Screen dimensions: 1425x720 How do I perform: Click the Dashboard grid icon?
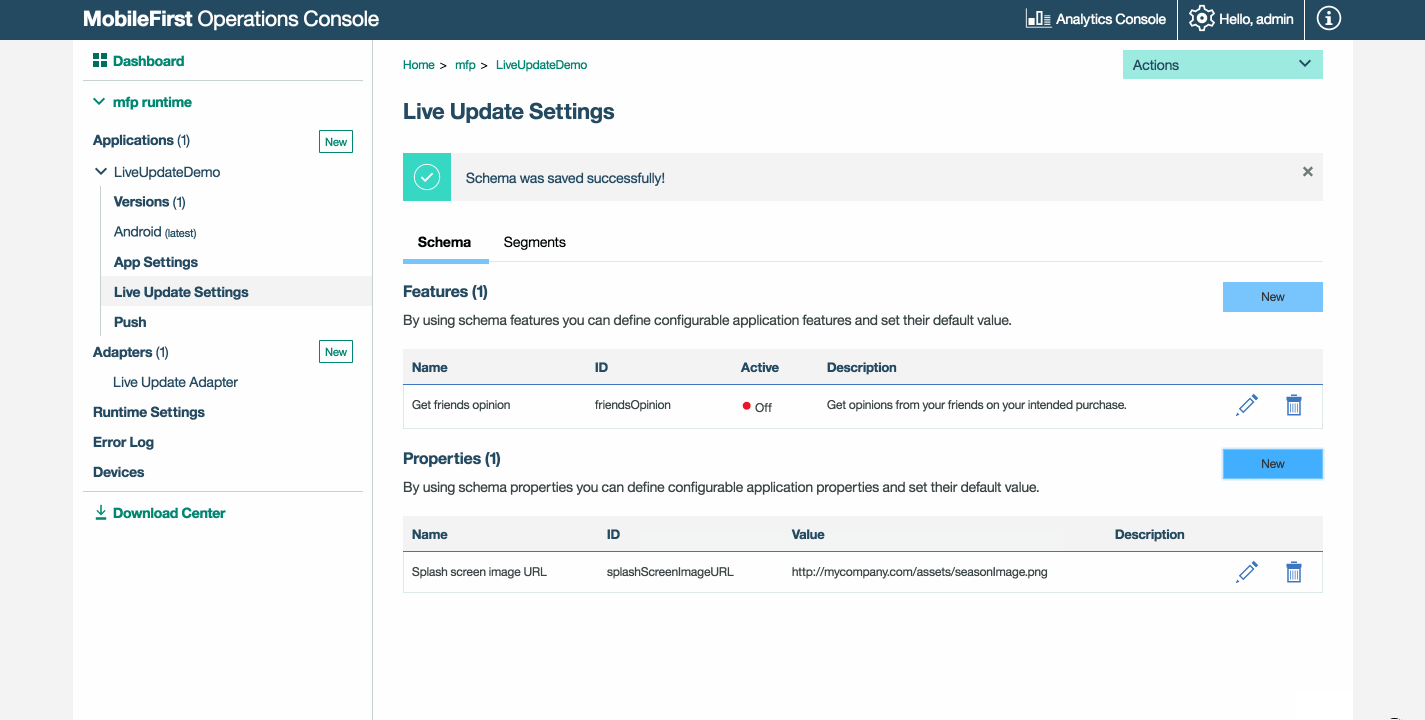tap(100, 61)
